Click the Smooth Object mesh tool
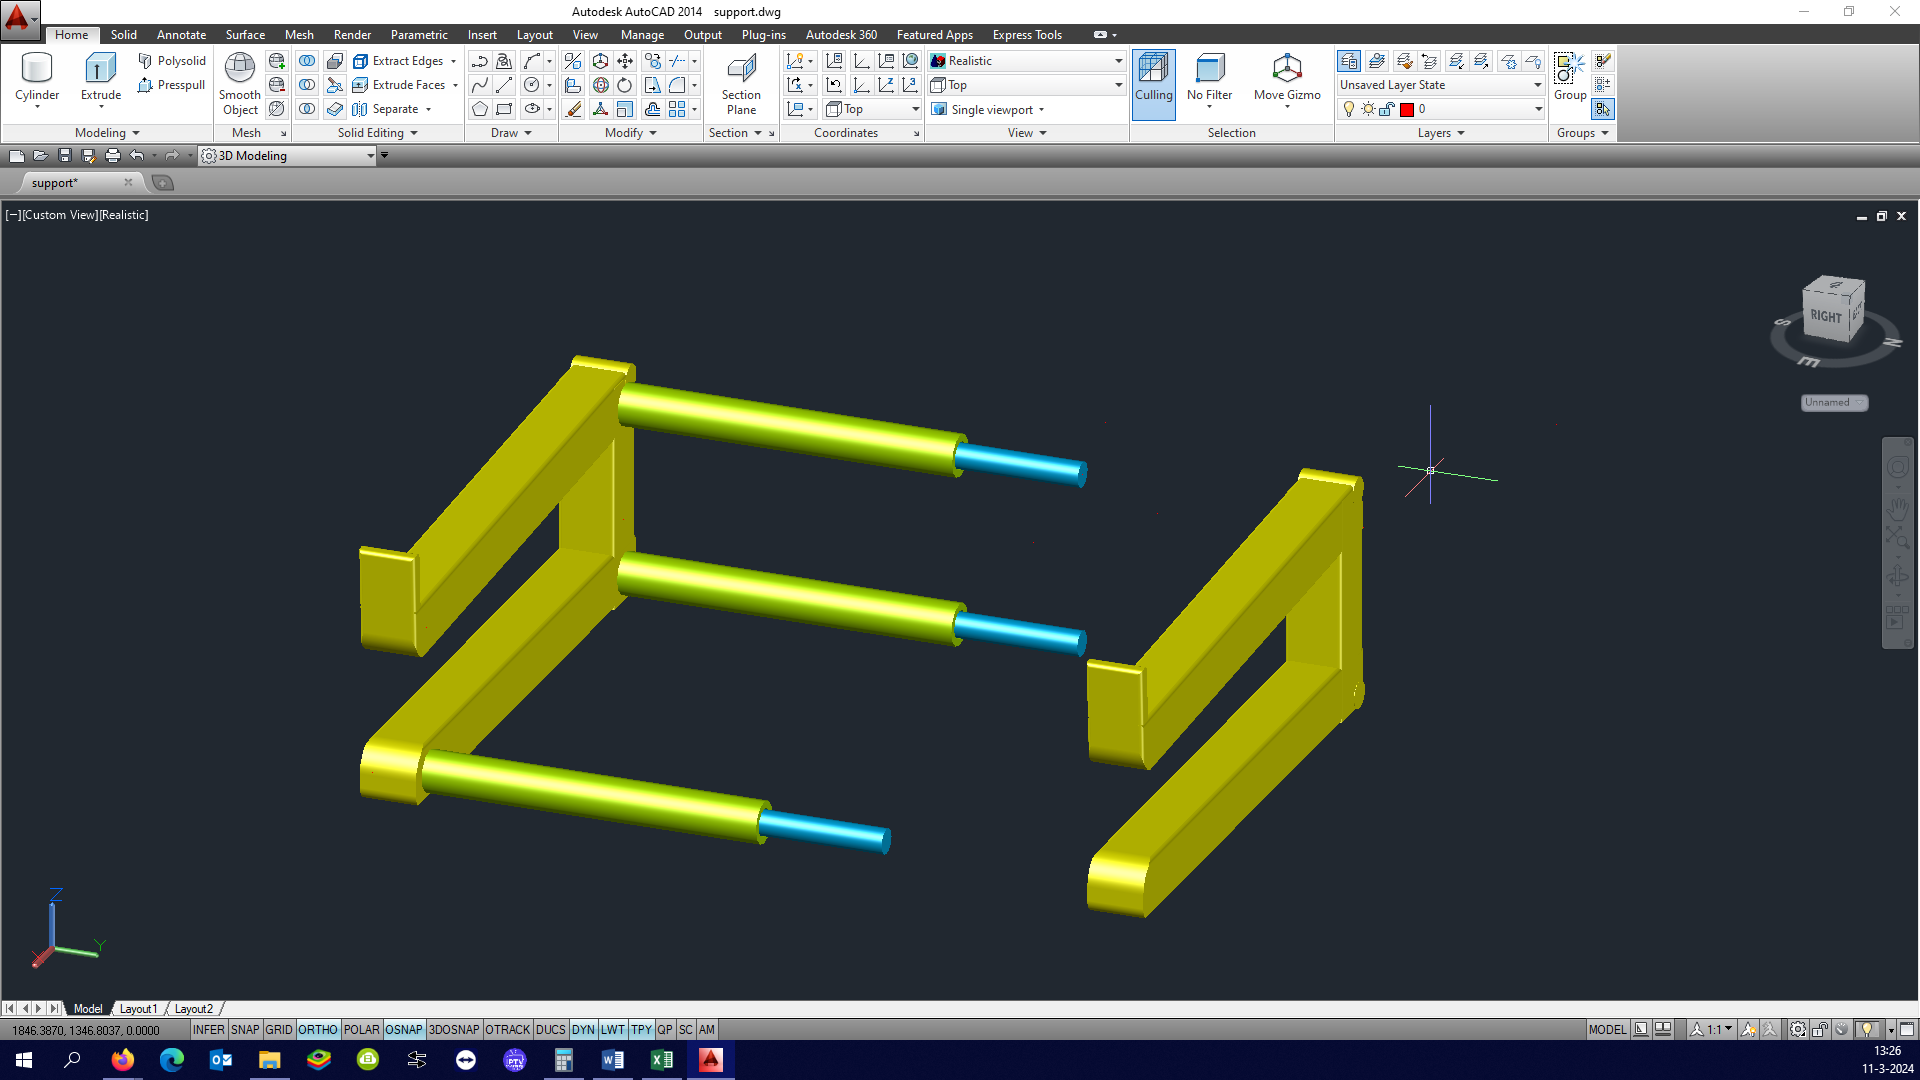The width and height of the screenshot is (1920, 1080). click(x=240, y=84)
